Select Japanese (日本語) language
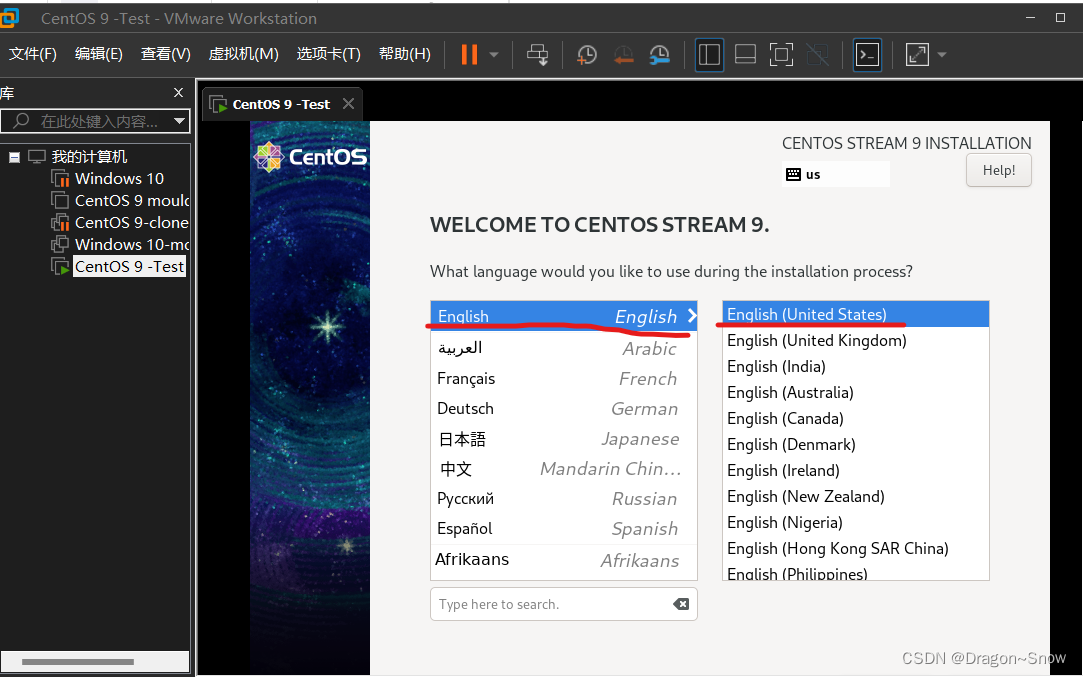The height and width of the screenshot is (677, 1083). (564, 439)
